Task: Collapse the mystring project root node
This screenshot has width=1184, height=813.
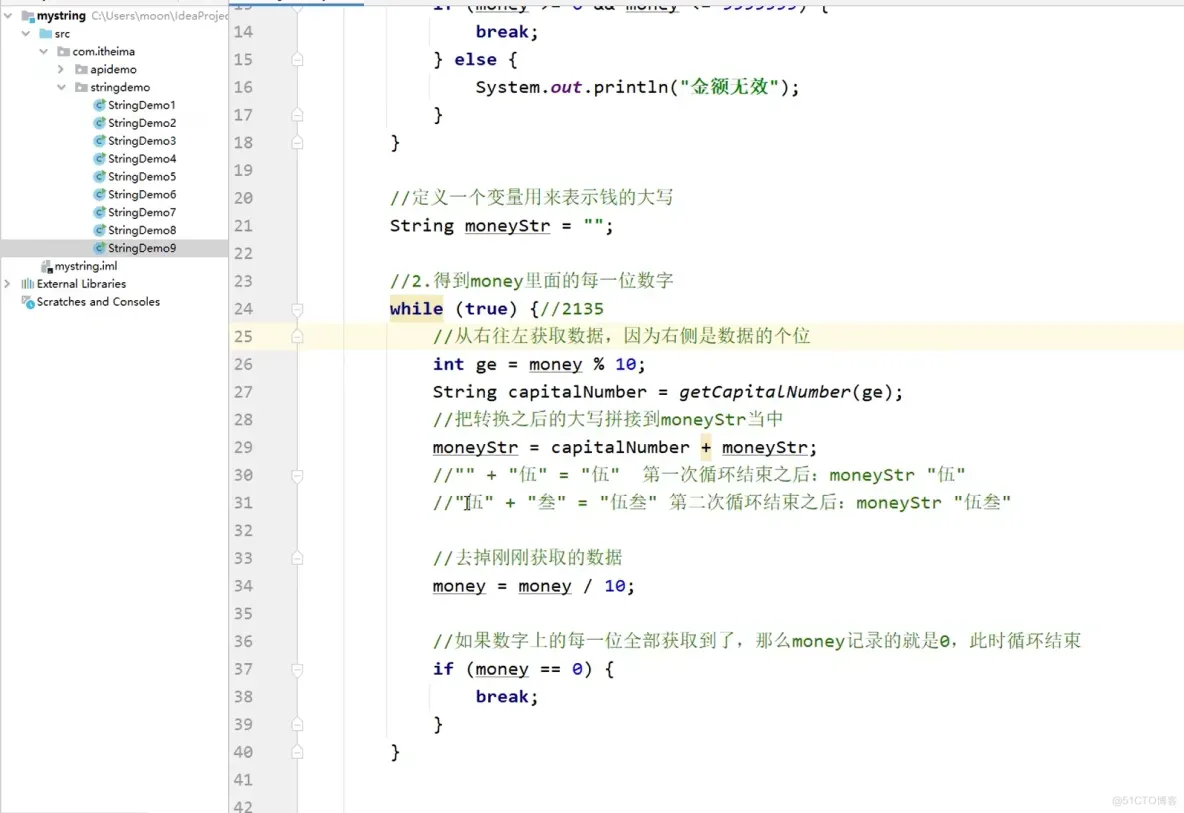Action: coord(8,15)
